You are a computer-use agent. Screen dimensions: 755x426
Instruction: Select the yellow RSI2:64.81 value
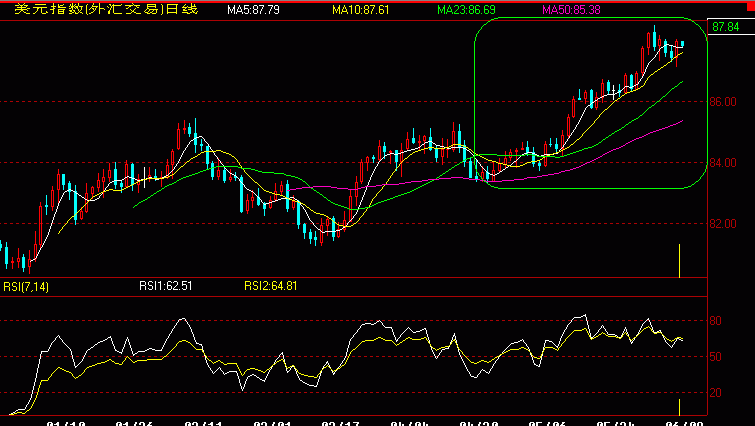pyautogui.click(x=271, y=286)
